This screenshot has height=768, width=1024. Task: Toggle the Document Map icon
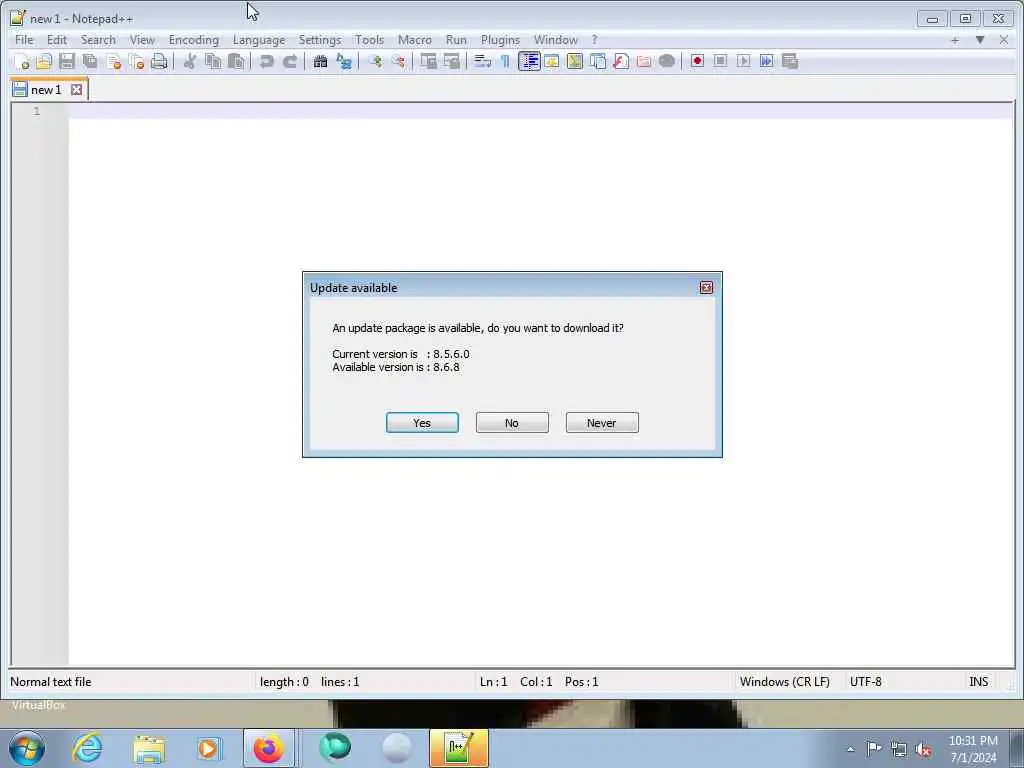click(575, 61)
